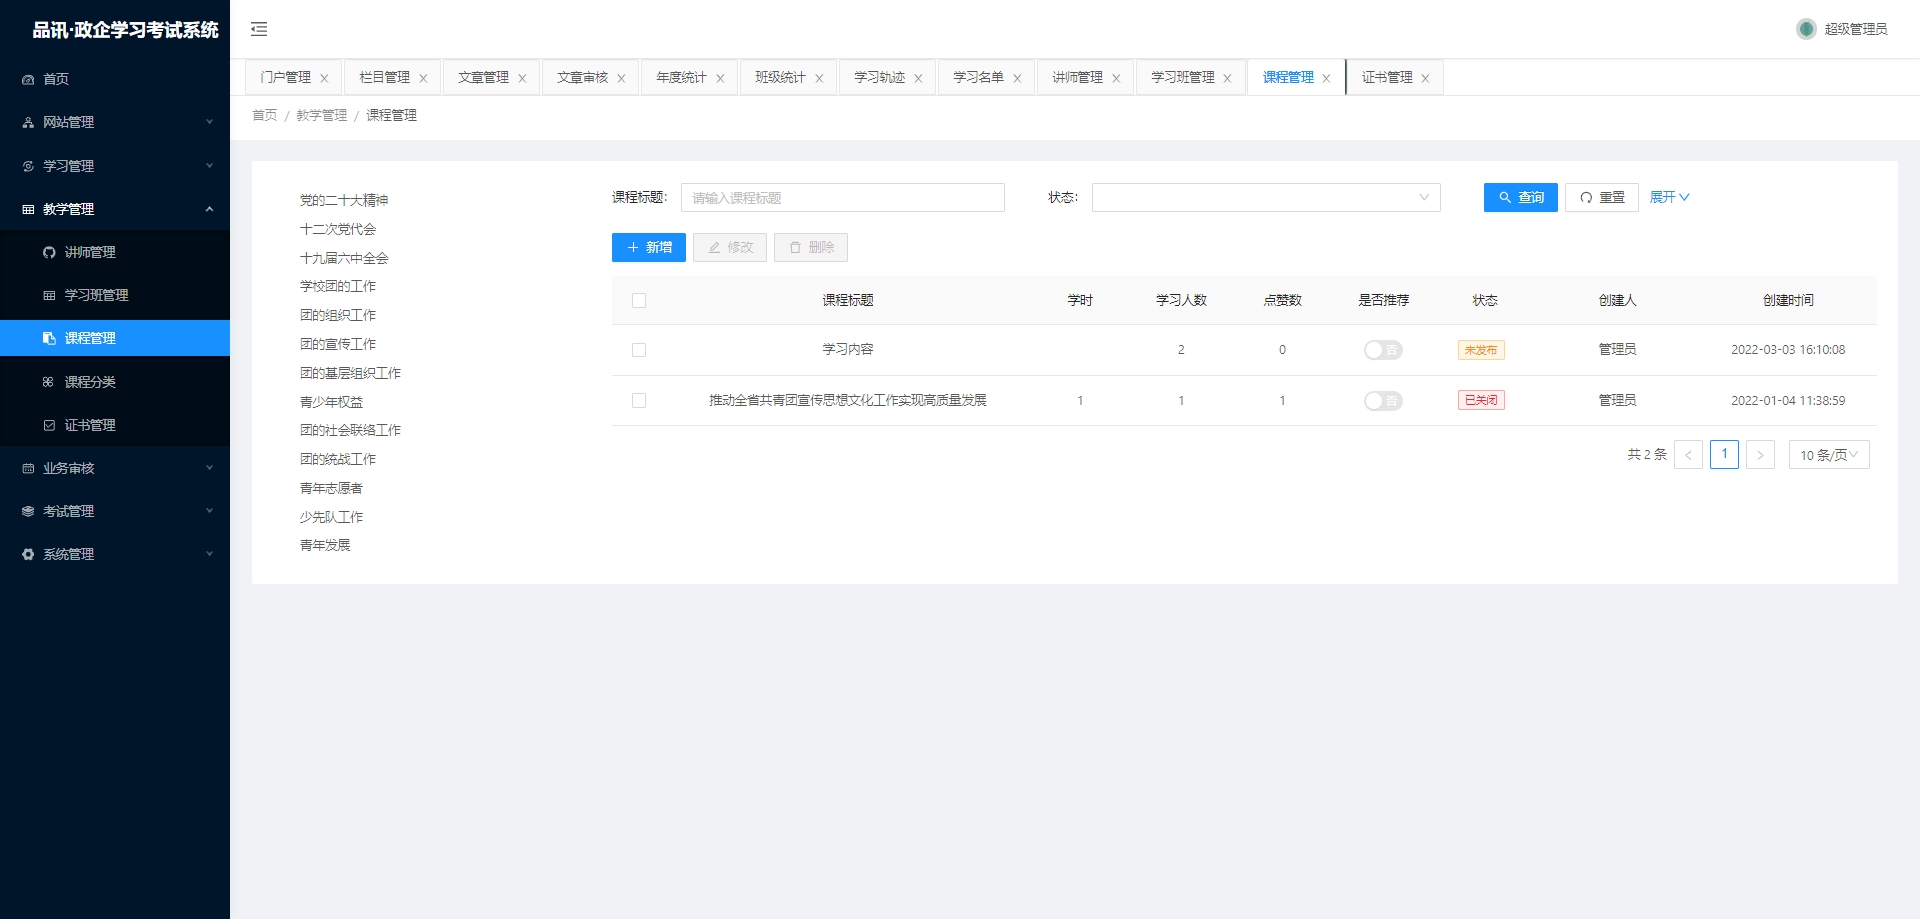Close the 年度统计 tab
This screenshot has width=1920, height=919.
pyautogui.click(x=720, y=78)
